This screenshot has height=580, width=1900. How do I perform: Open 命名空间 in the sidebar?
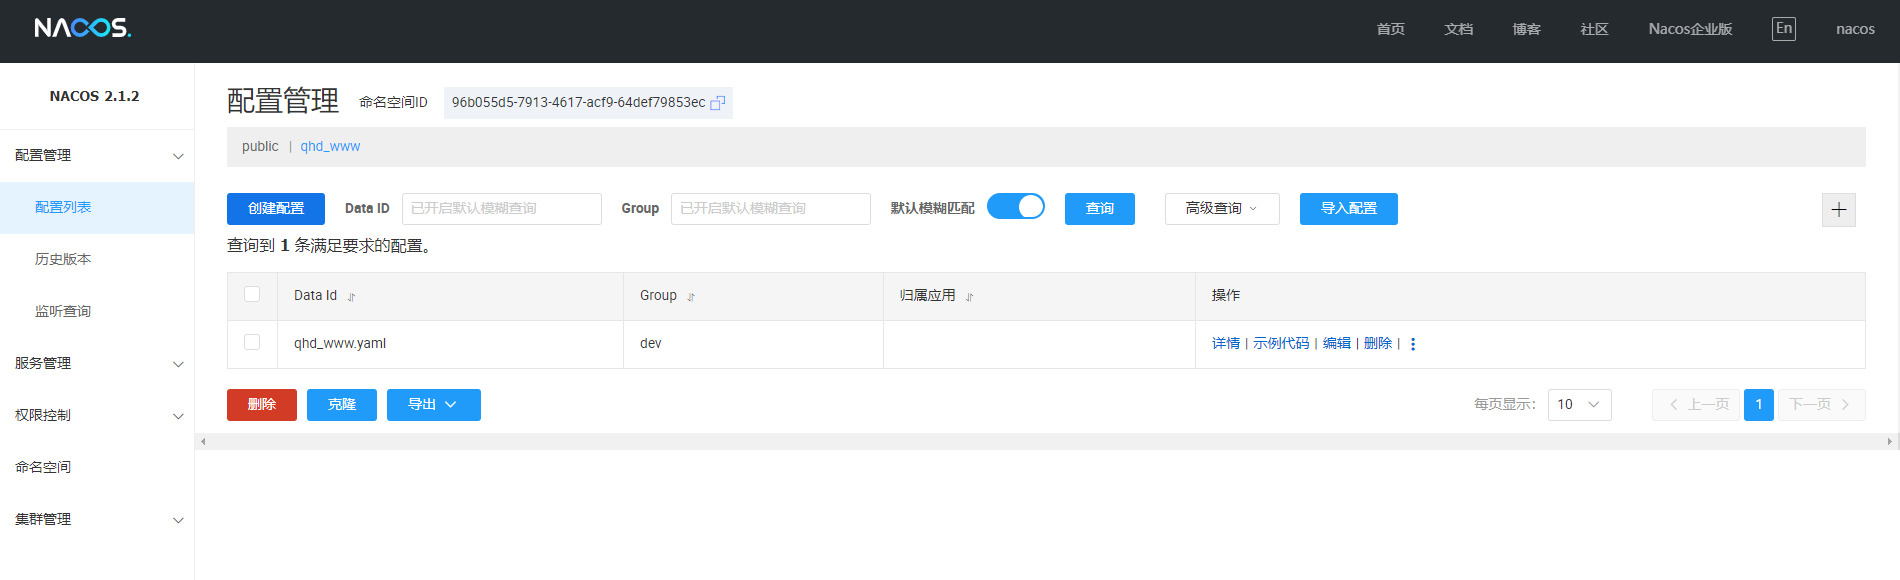pos(97,468)
